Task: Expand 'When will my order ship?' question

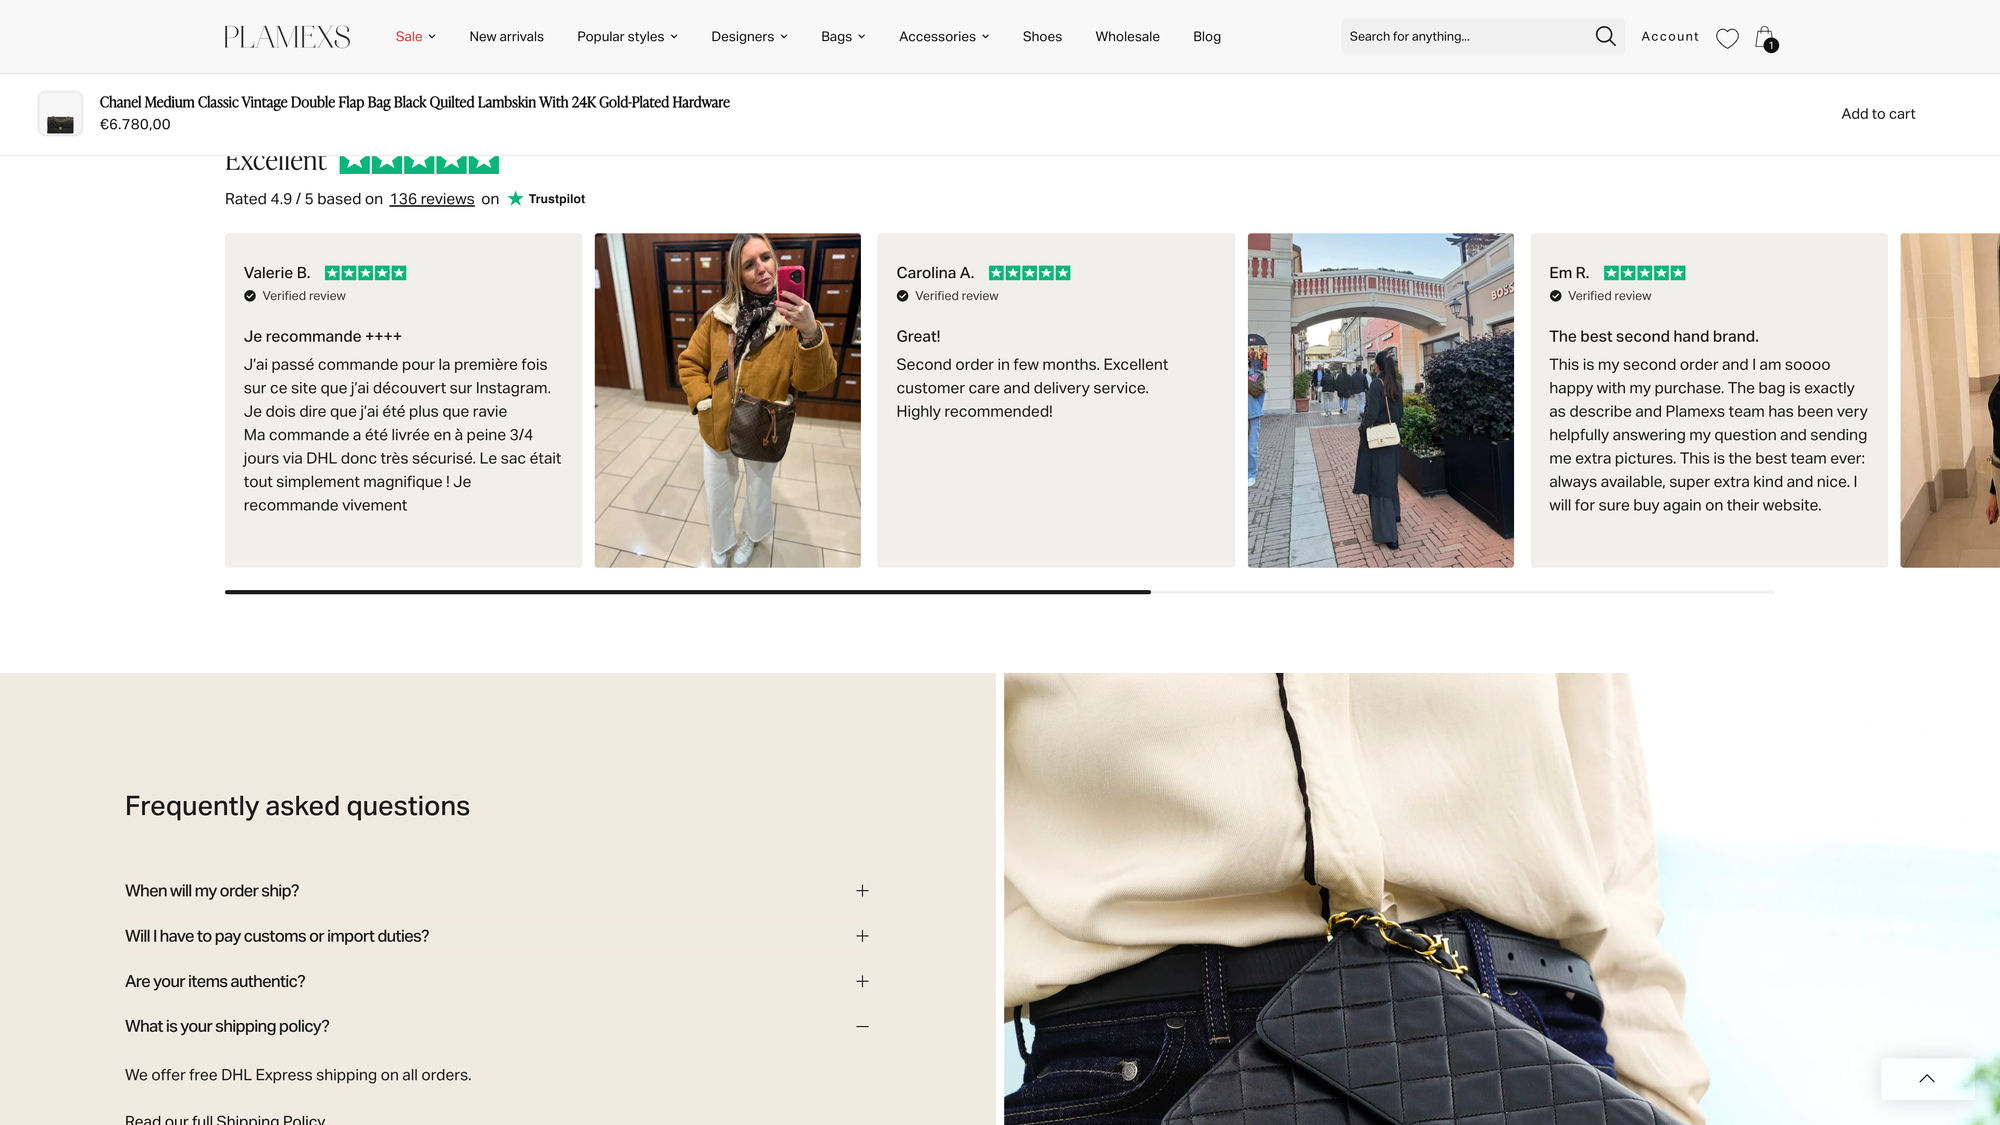Action: 497,891
